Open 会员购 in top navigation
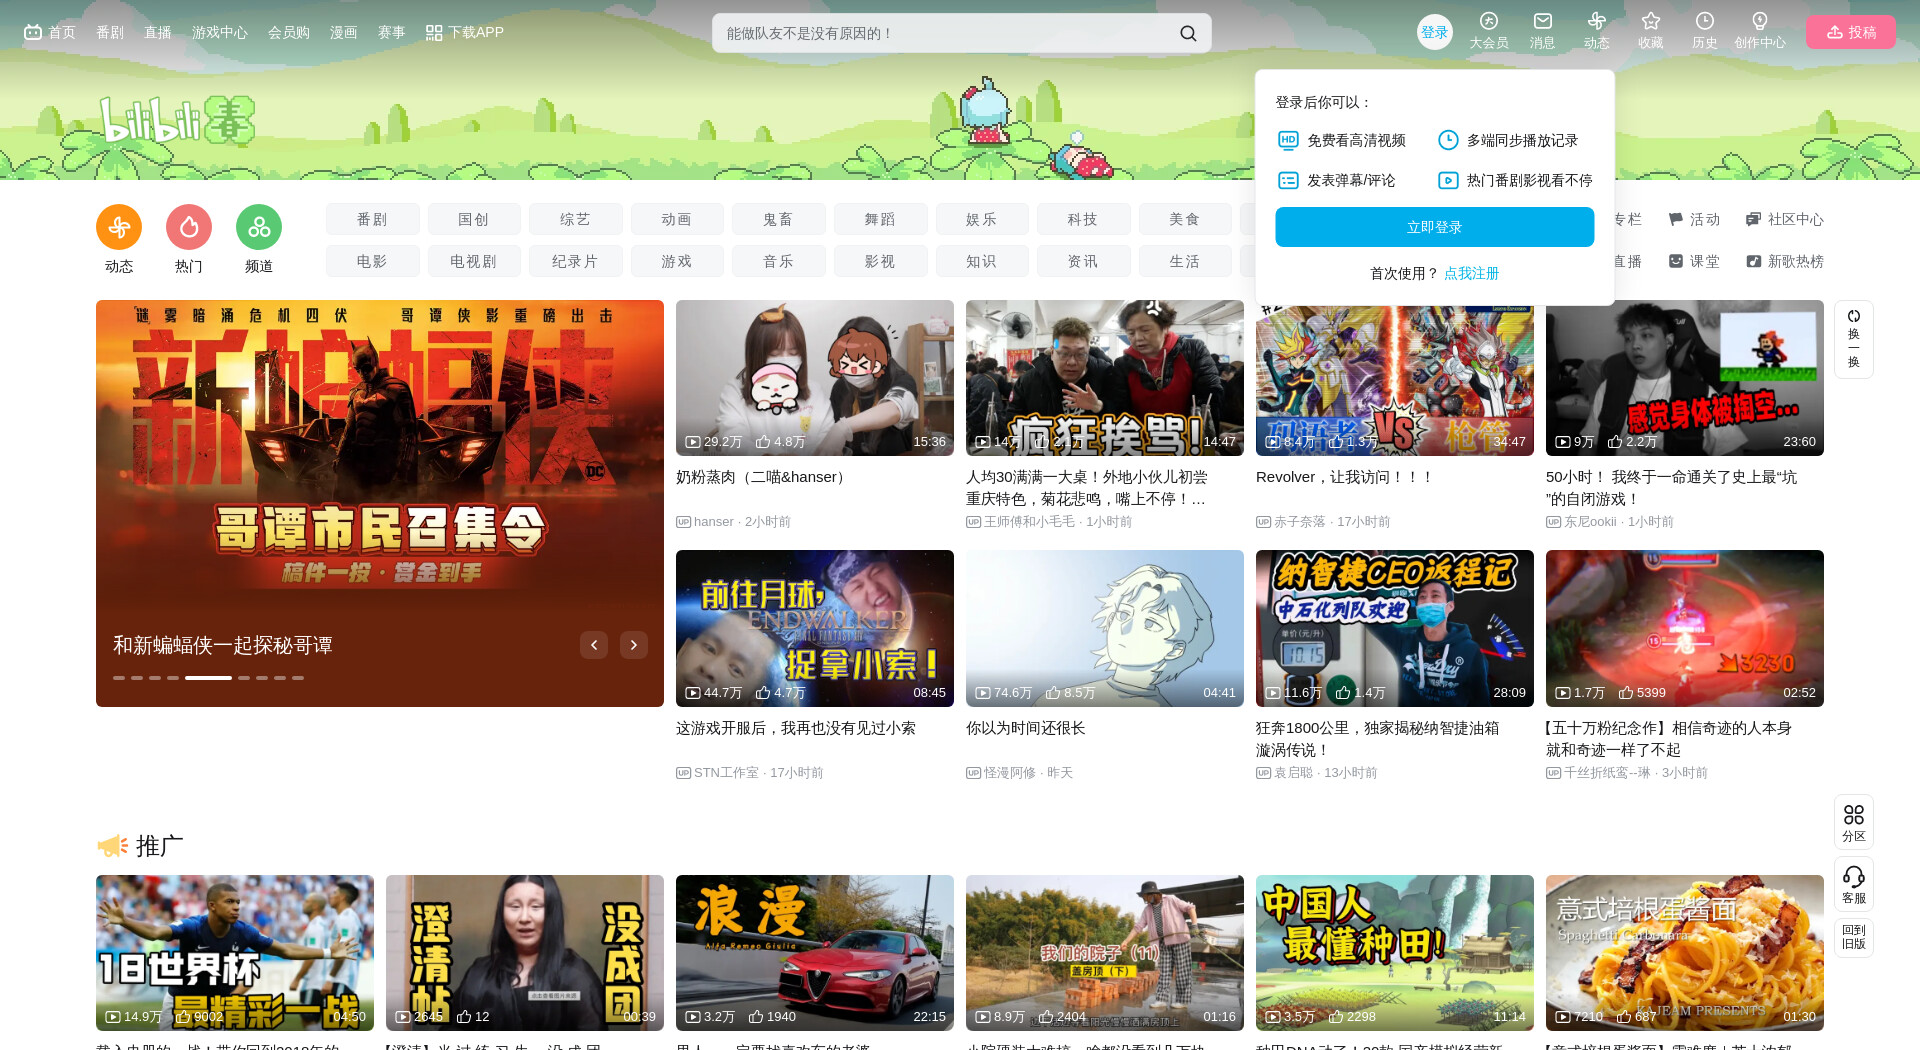 [x=289, y=32]
